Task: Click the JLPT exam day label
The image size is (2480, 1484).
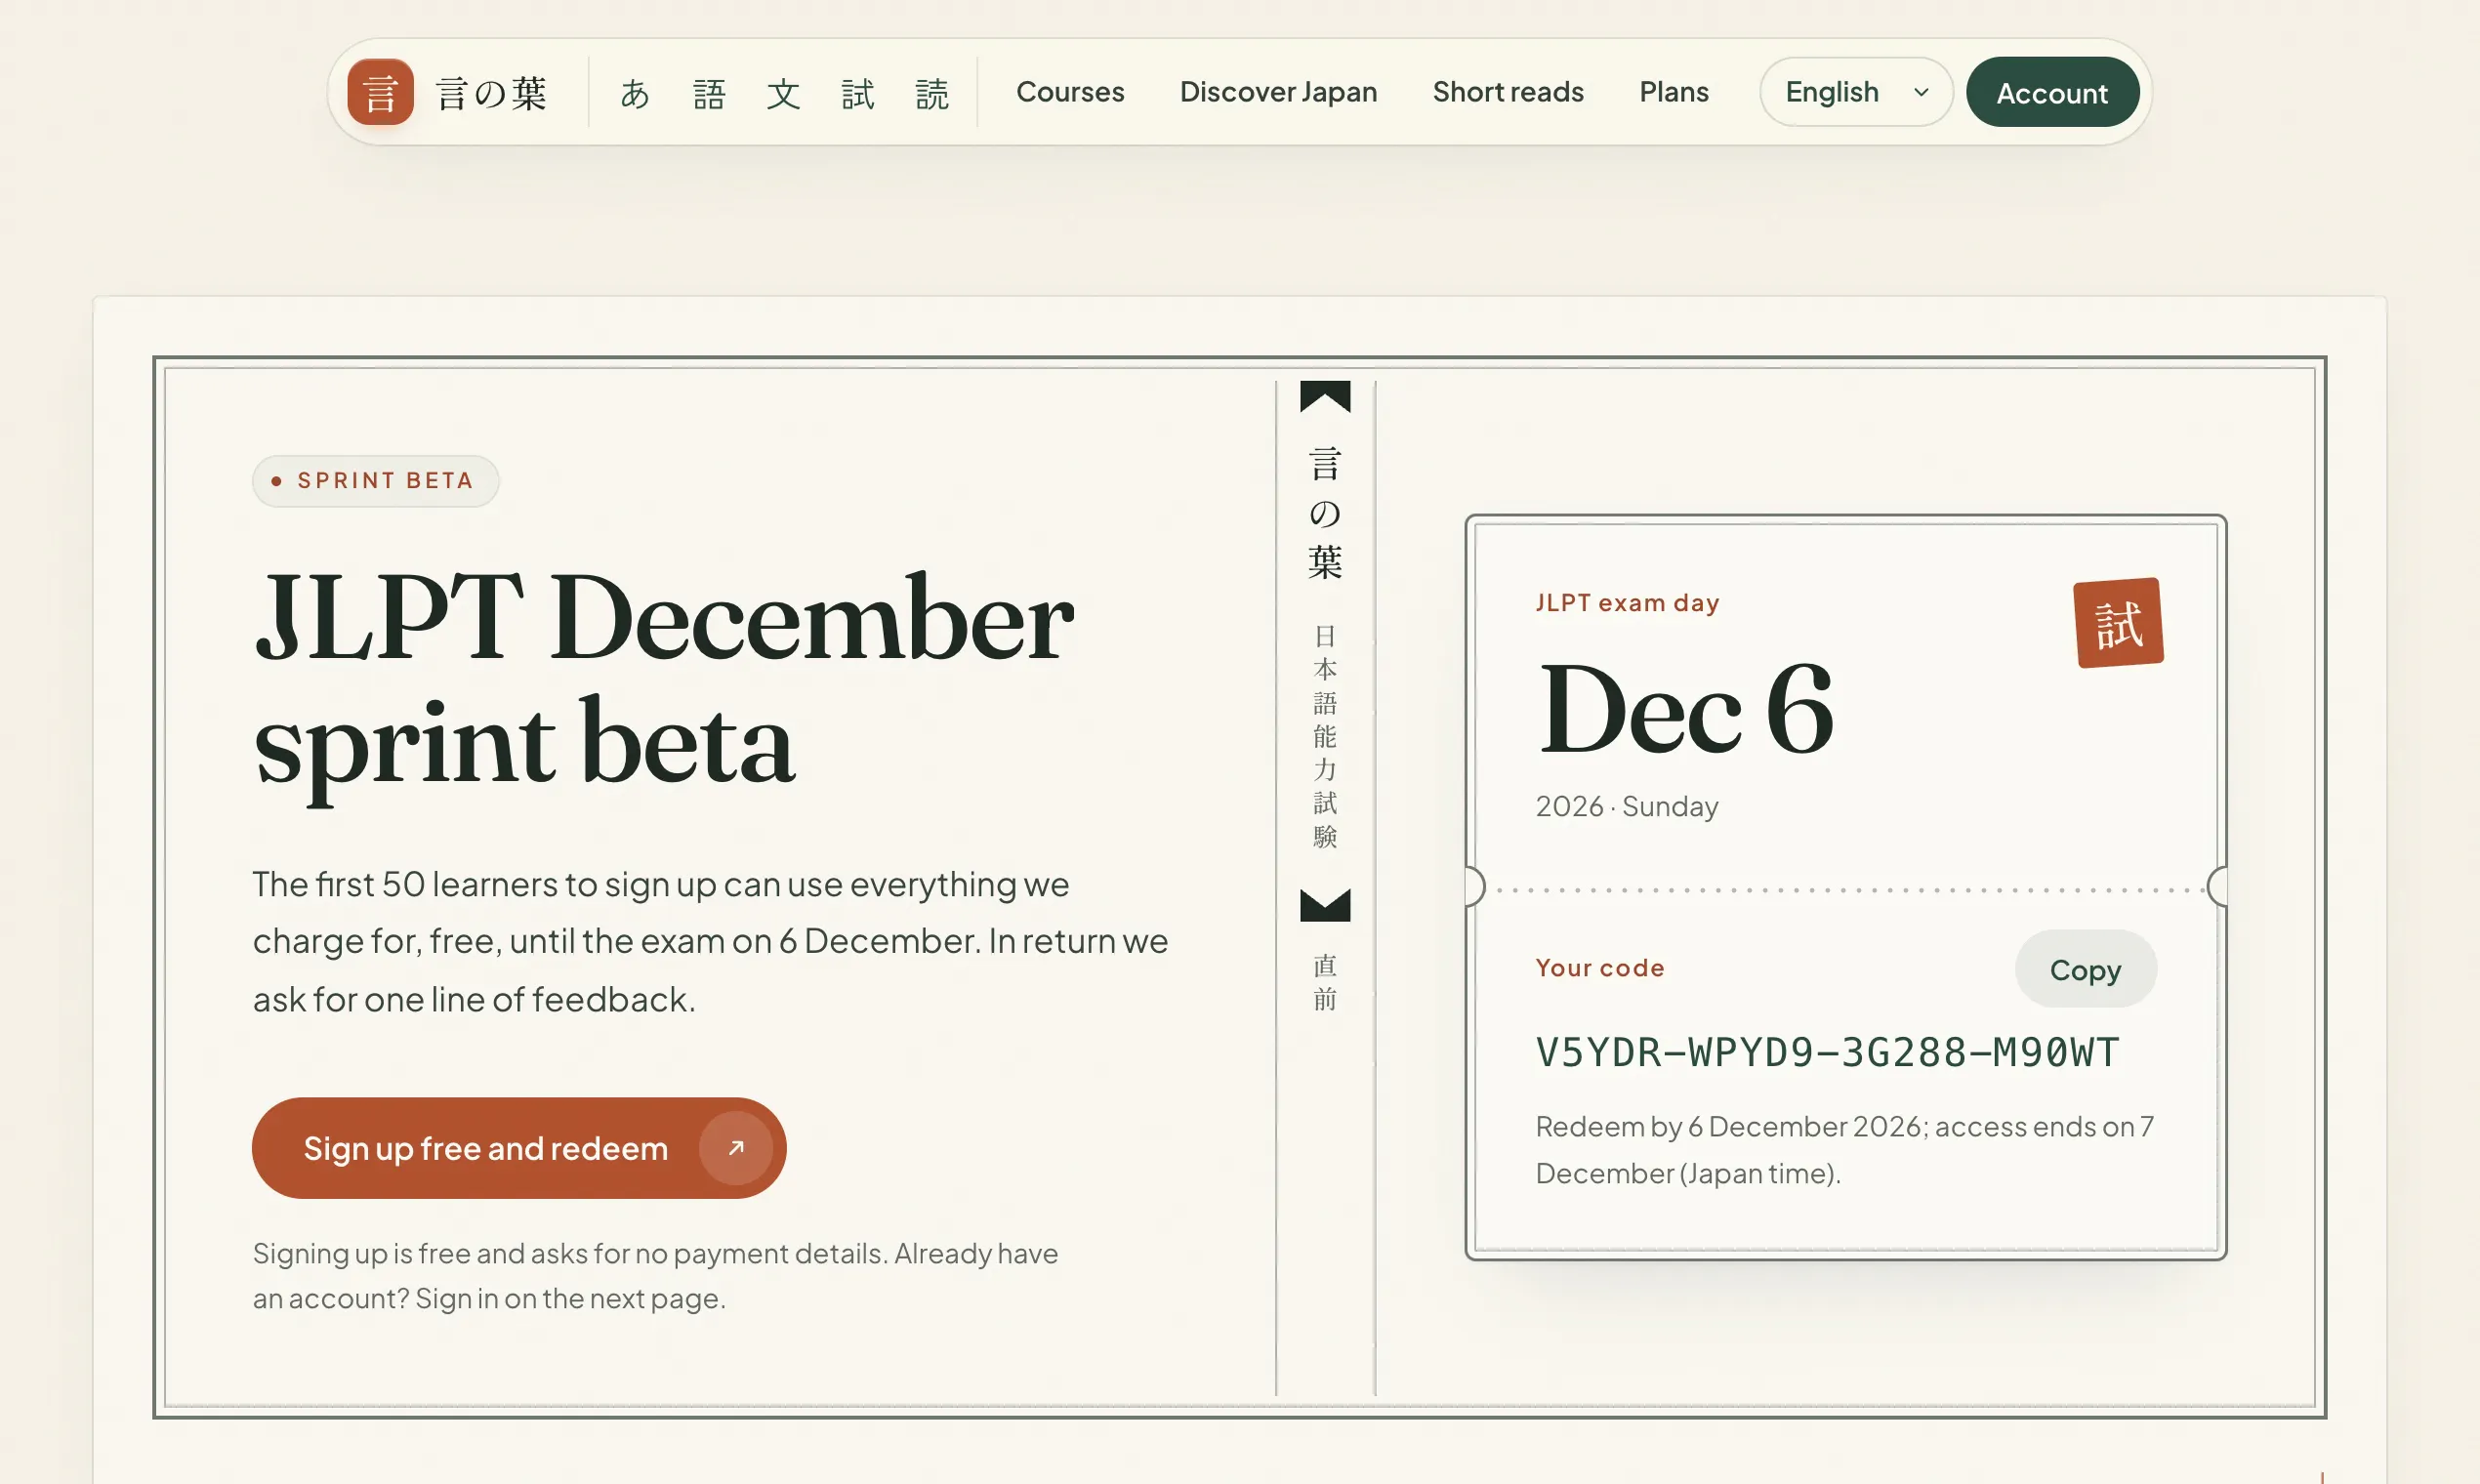Action: pos(1627,602)
